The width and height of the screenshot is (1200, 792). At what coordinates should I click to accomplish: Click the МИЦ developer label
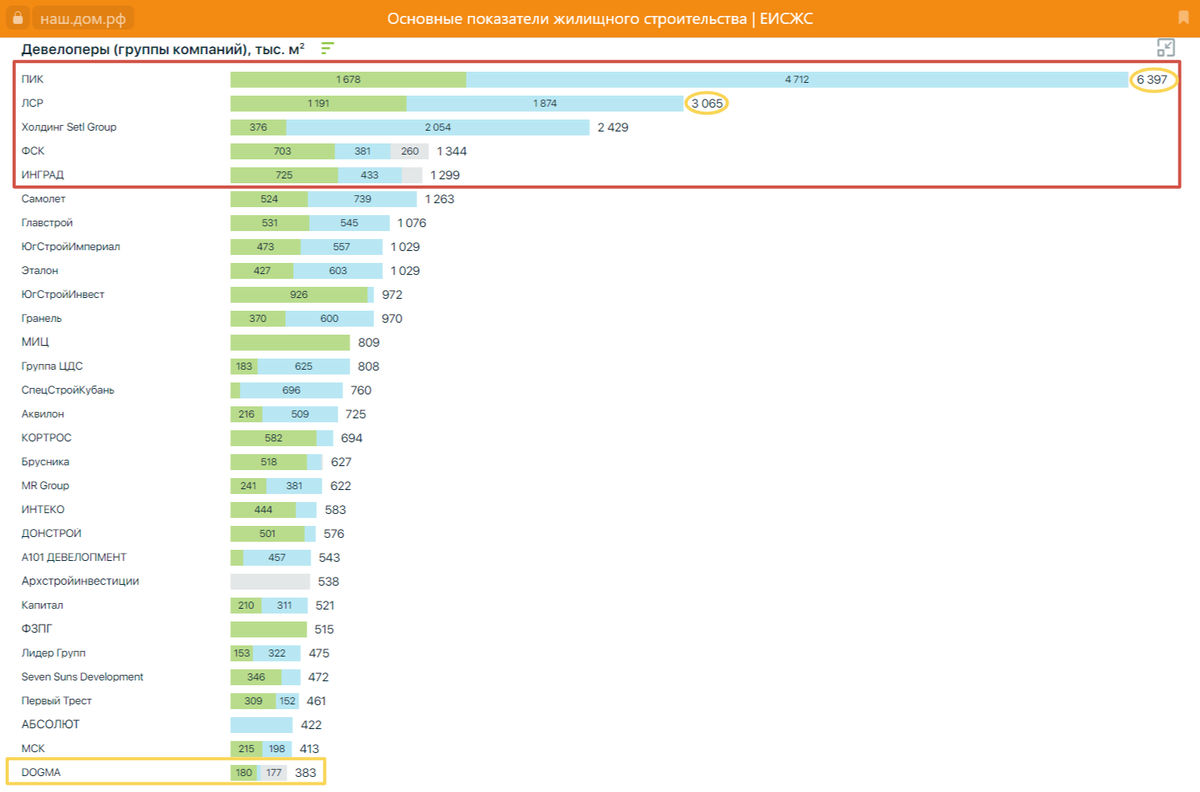coord(35,342)
